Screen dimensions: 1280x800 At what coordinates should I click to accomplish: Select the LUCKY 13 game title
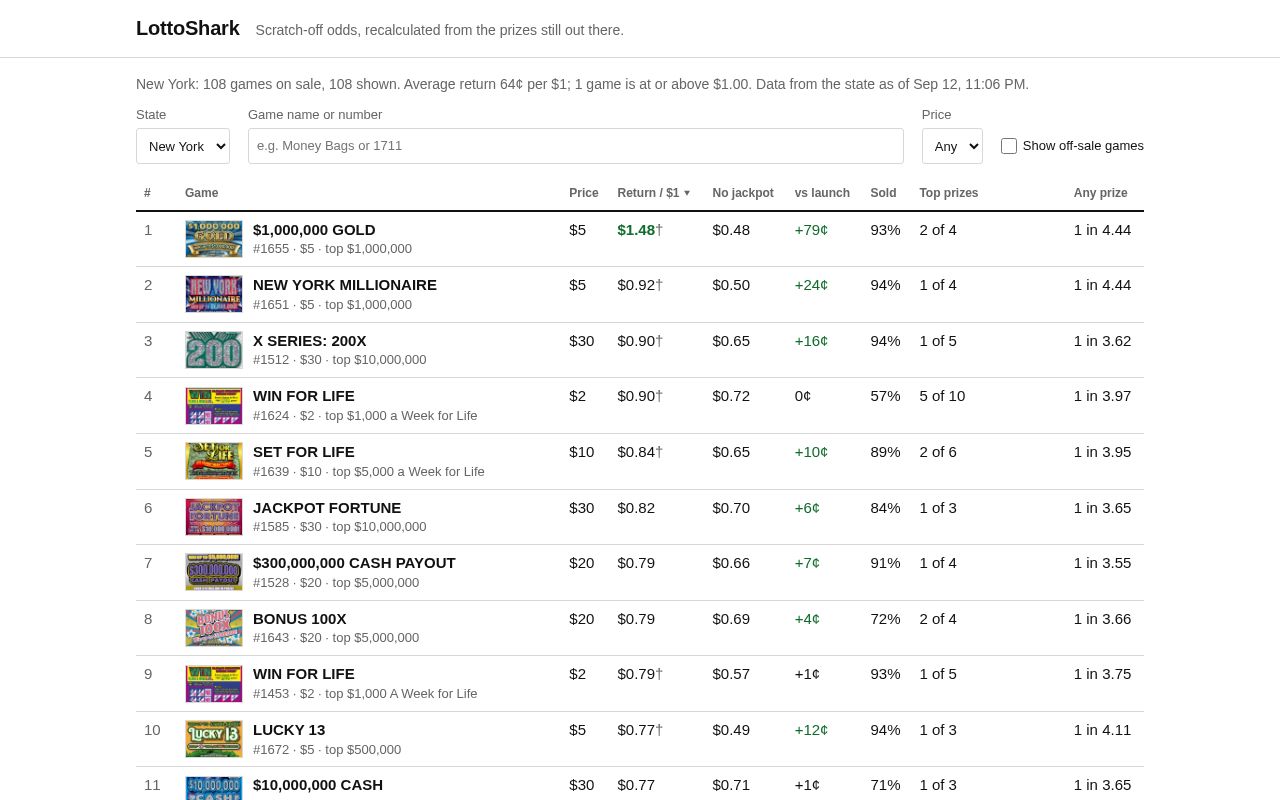(289, 730)
